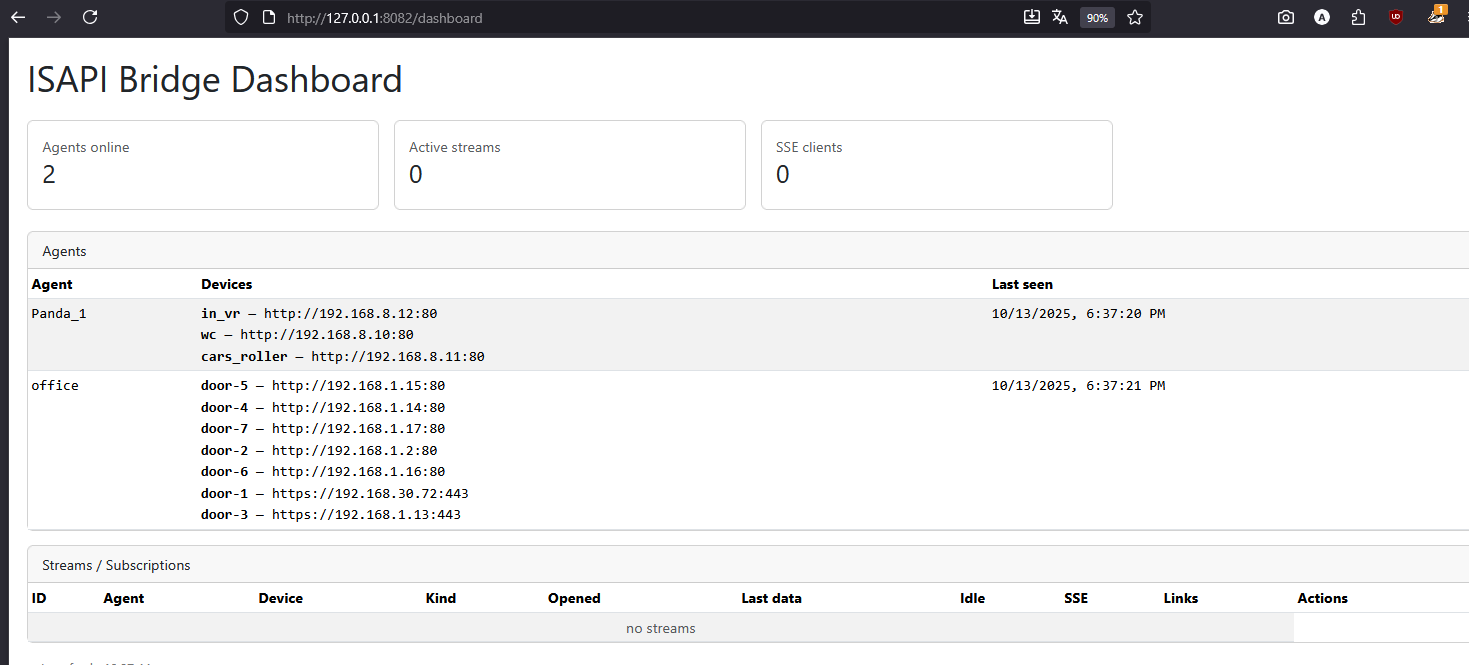This screenshot has height=665, width=1469.
Task: Click the browser back arrow
Action: (x=19, y=17)
